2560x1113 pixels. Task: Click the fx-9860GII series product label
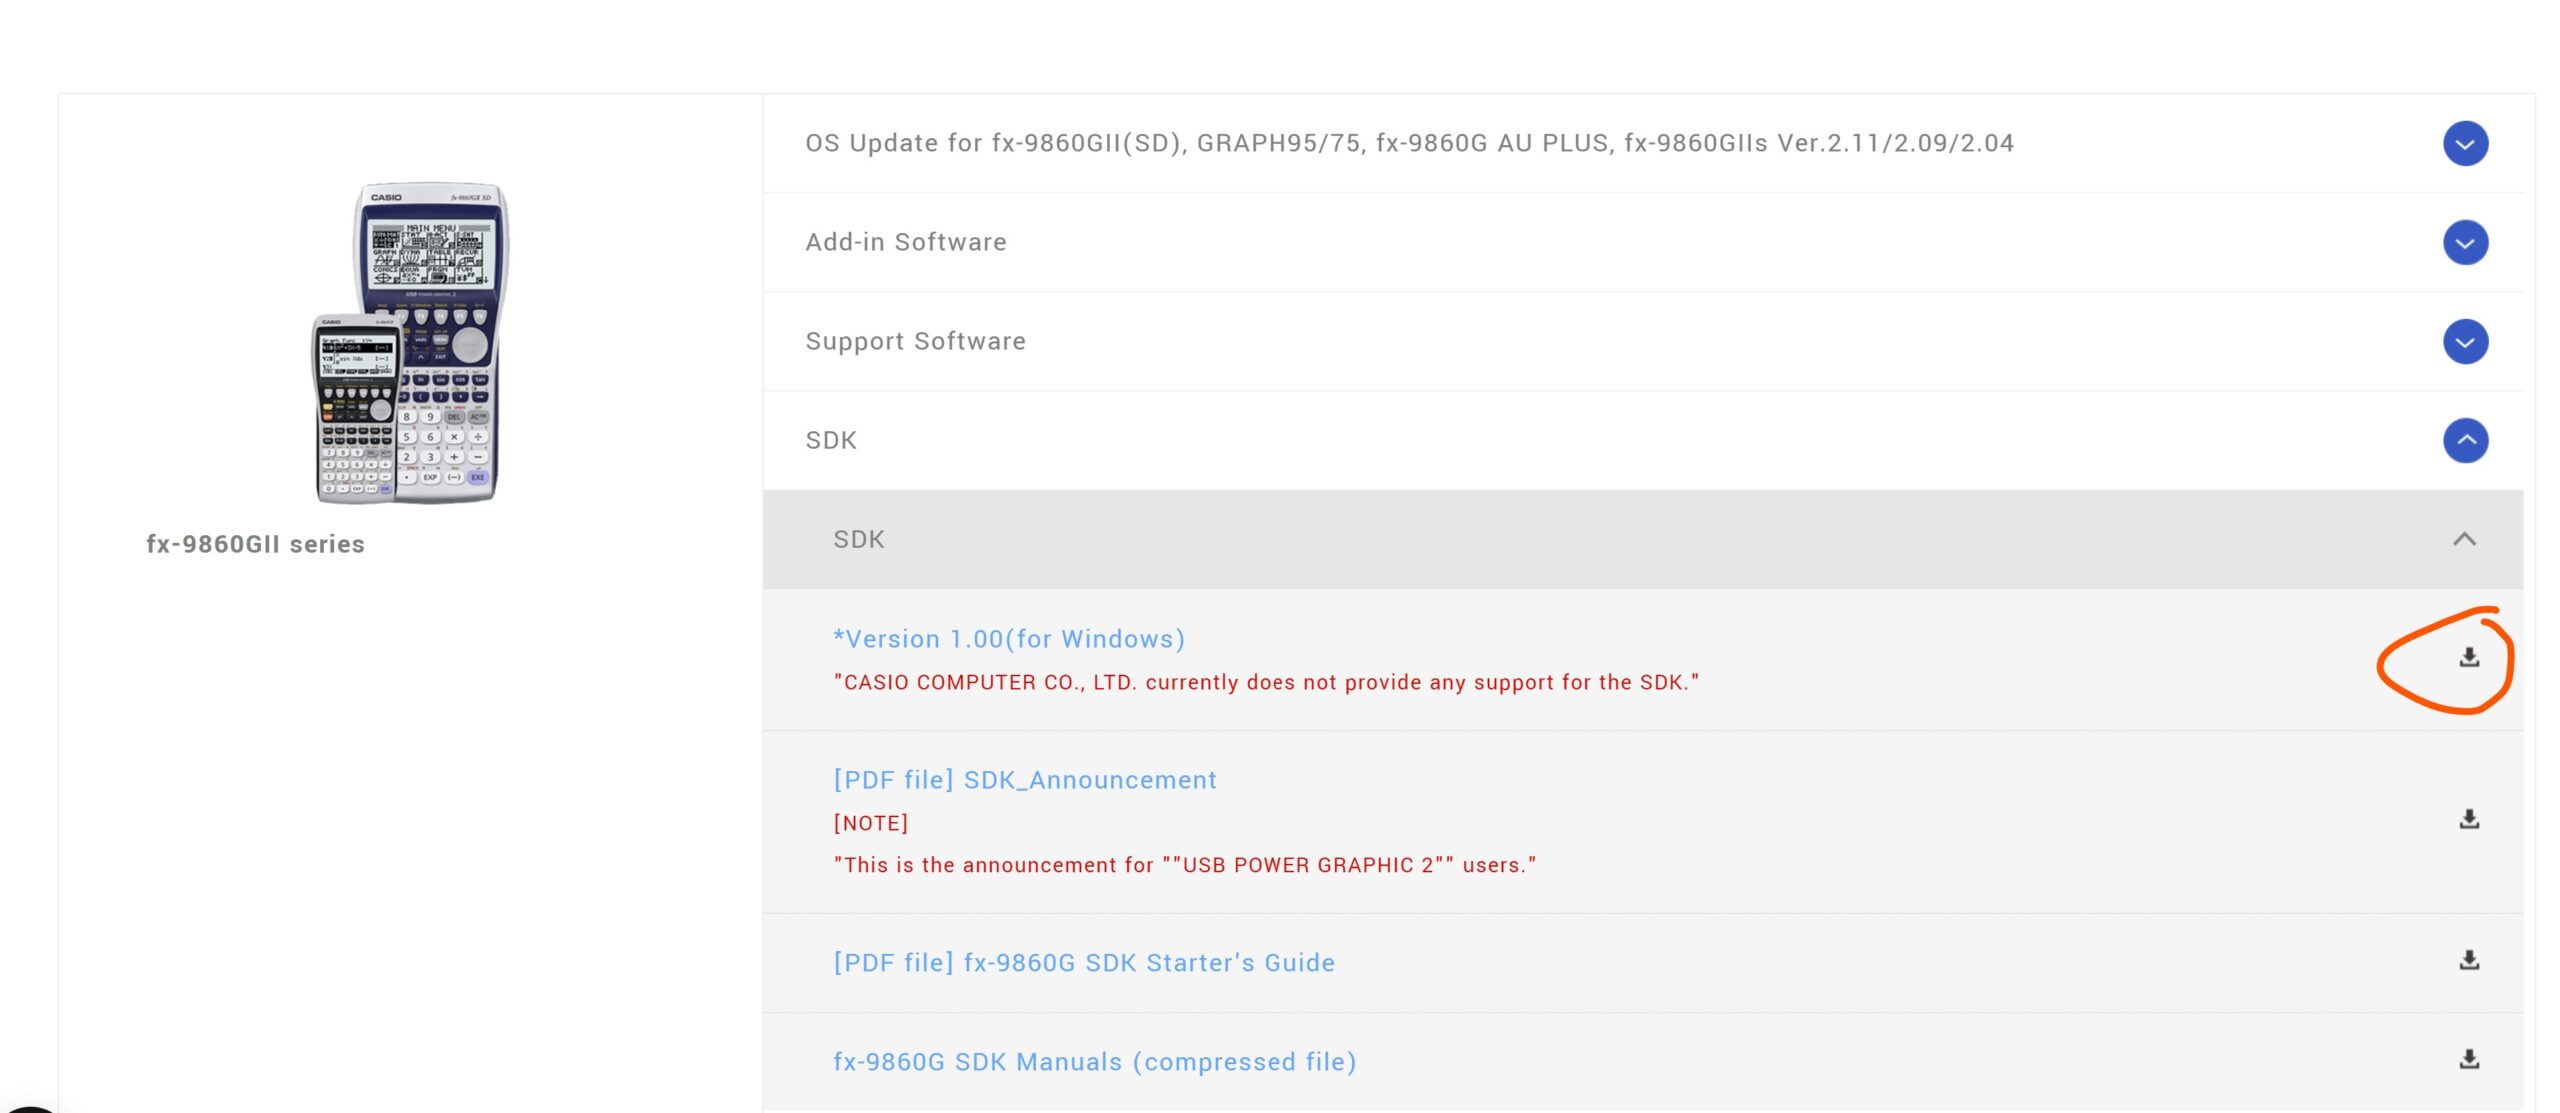(x=255, y=544)
